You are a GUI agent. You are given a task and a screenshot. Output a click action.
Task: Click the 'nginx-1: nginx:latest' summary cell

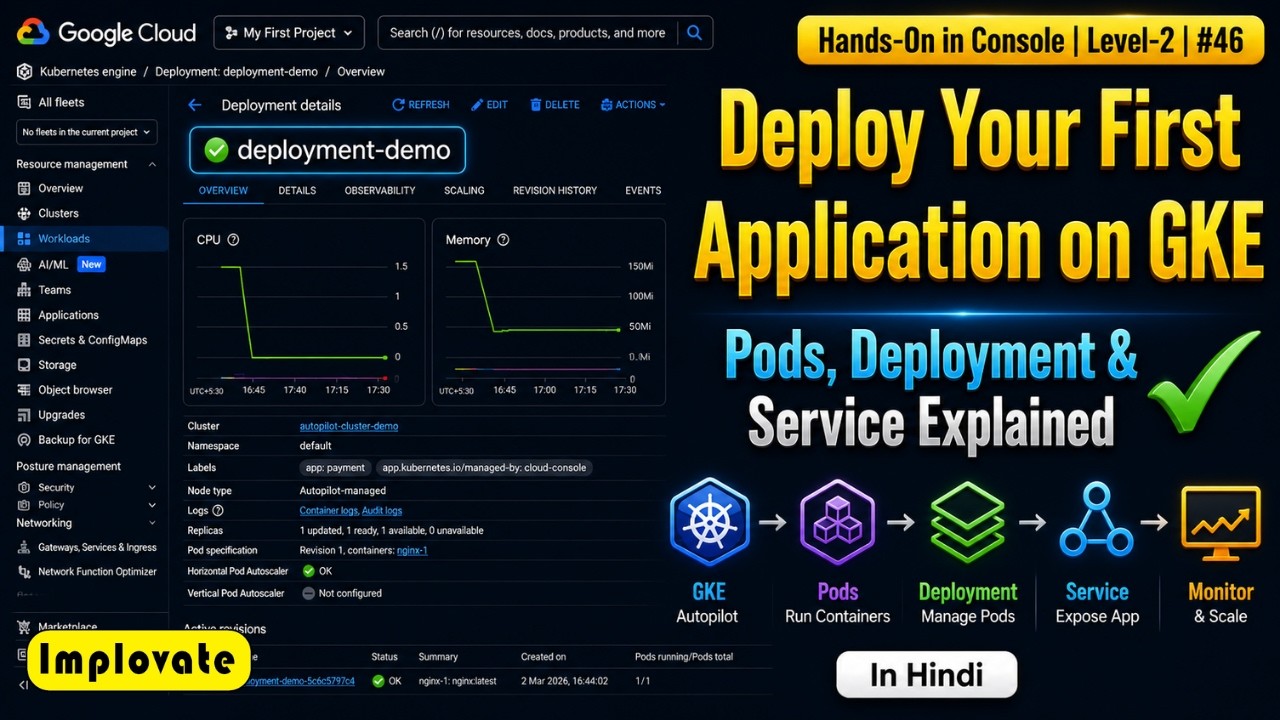click(x=459, y=681)
